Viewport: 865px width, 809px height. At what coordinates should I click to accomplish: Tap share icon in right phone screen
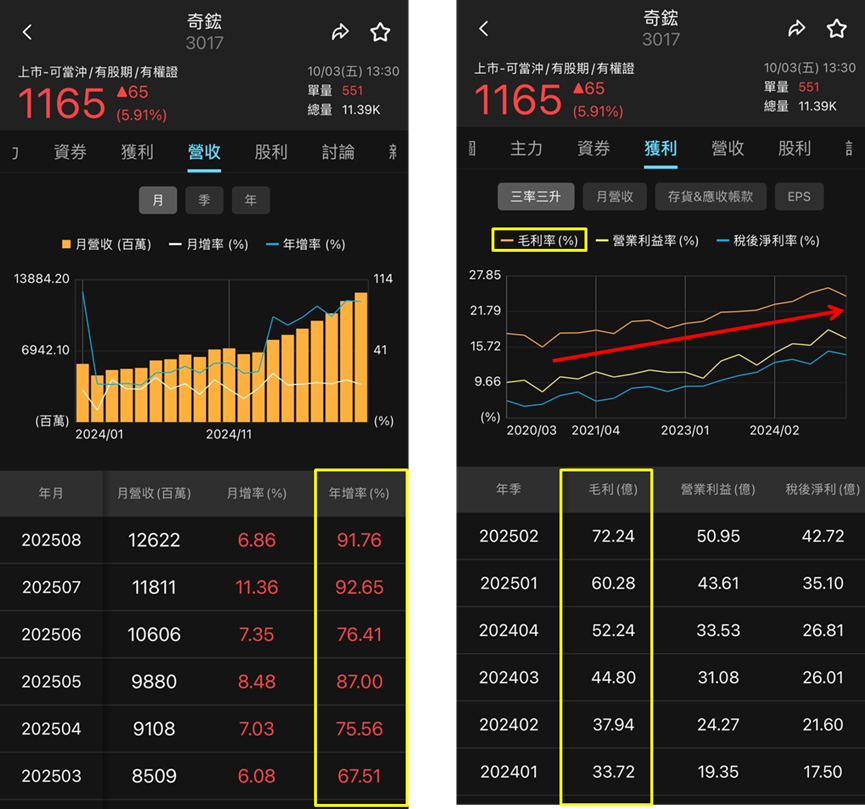coord(796,29)
